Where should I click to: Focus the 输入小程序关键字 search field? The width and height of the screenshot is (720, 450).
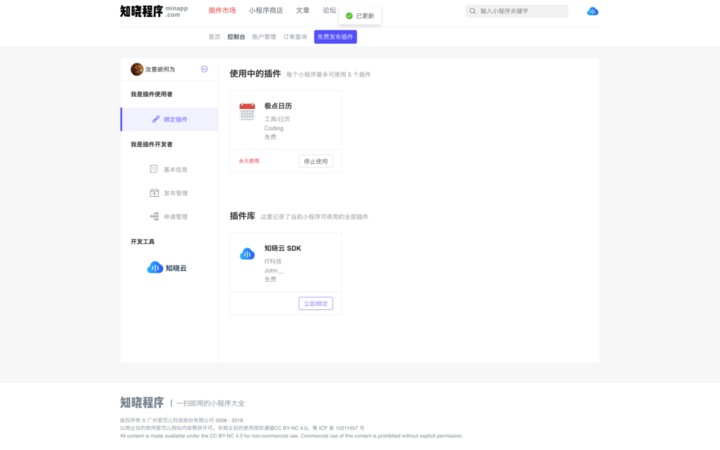pyautogui.click(x=517, y=11)
